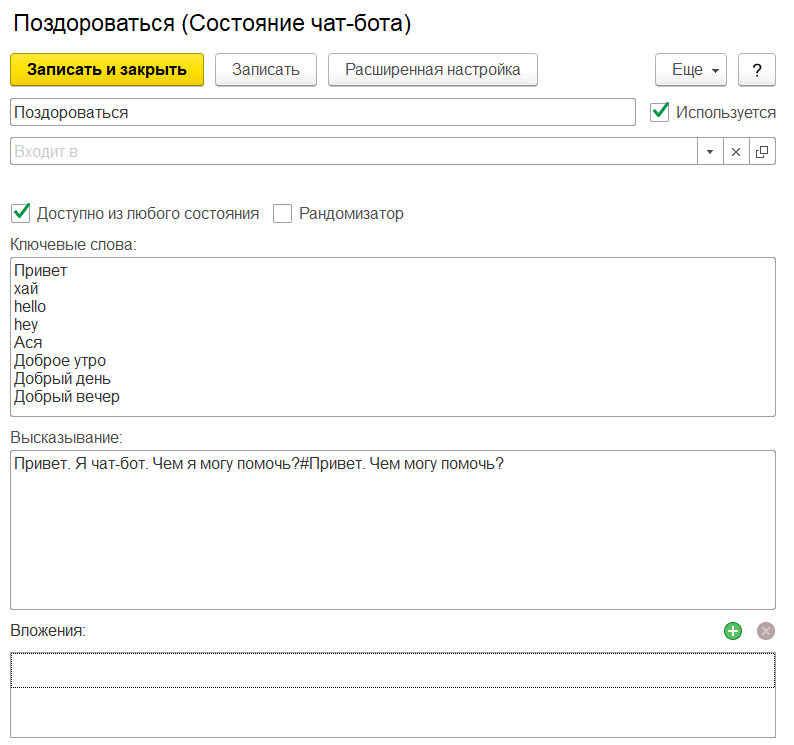Click the gray remove attachment icon
Screen dimensions: 794x745
pos(765,631)
